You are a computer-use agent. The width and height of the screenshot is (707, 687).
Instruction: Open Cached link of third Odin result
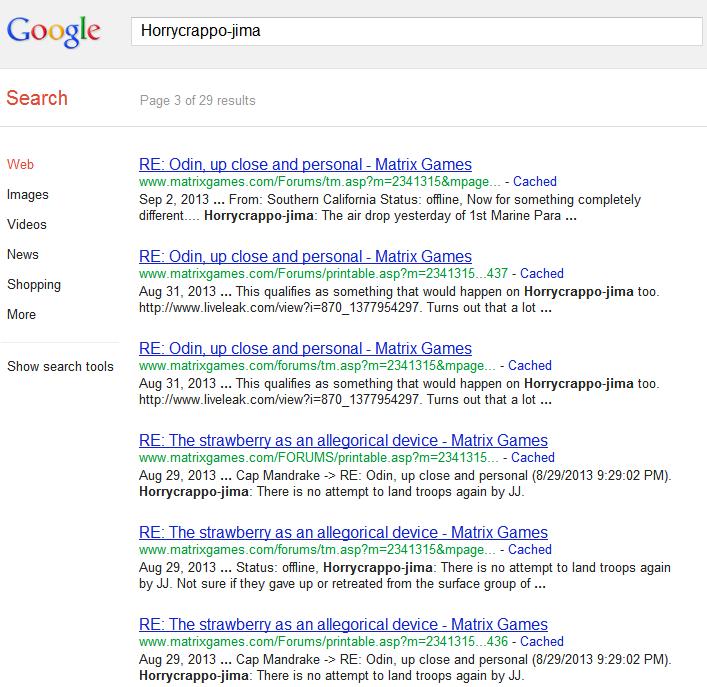coord(530,365)
